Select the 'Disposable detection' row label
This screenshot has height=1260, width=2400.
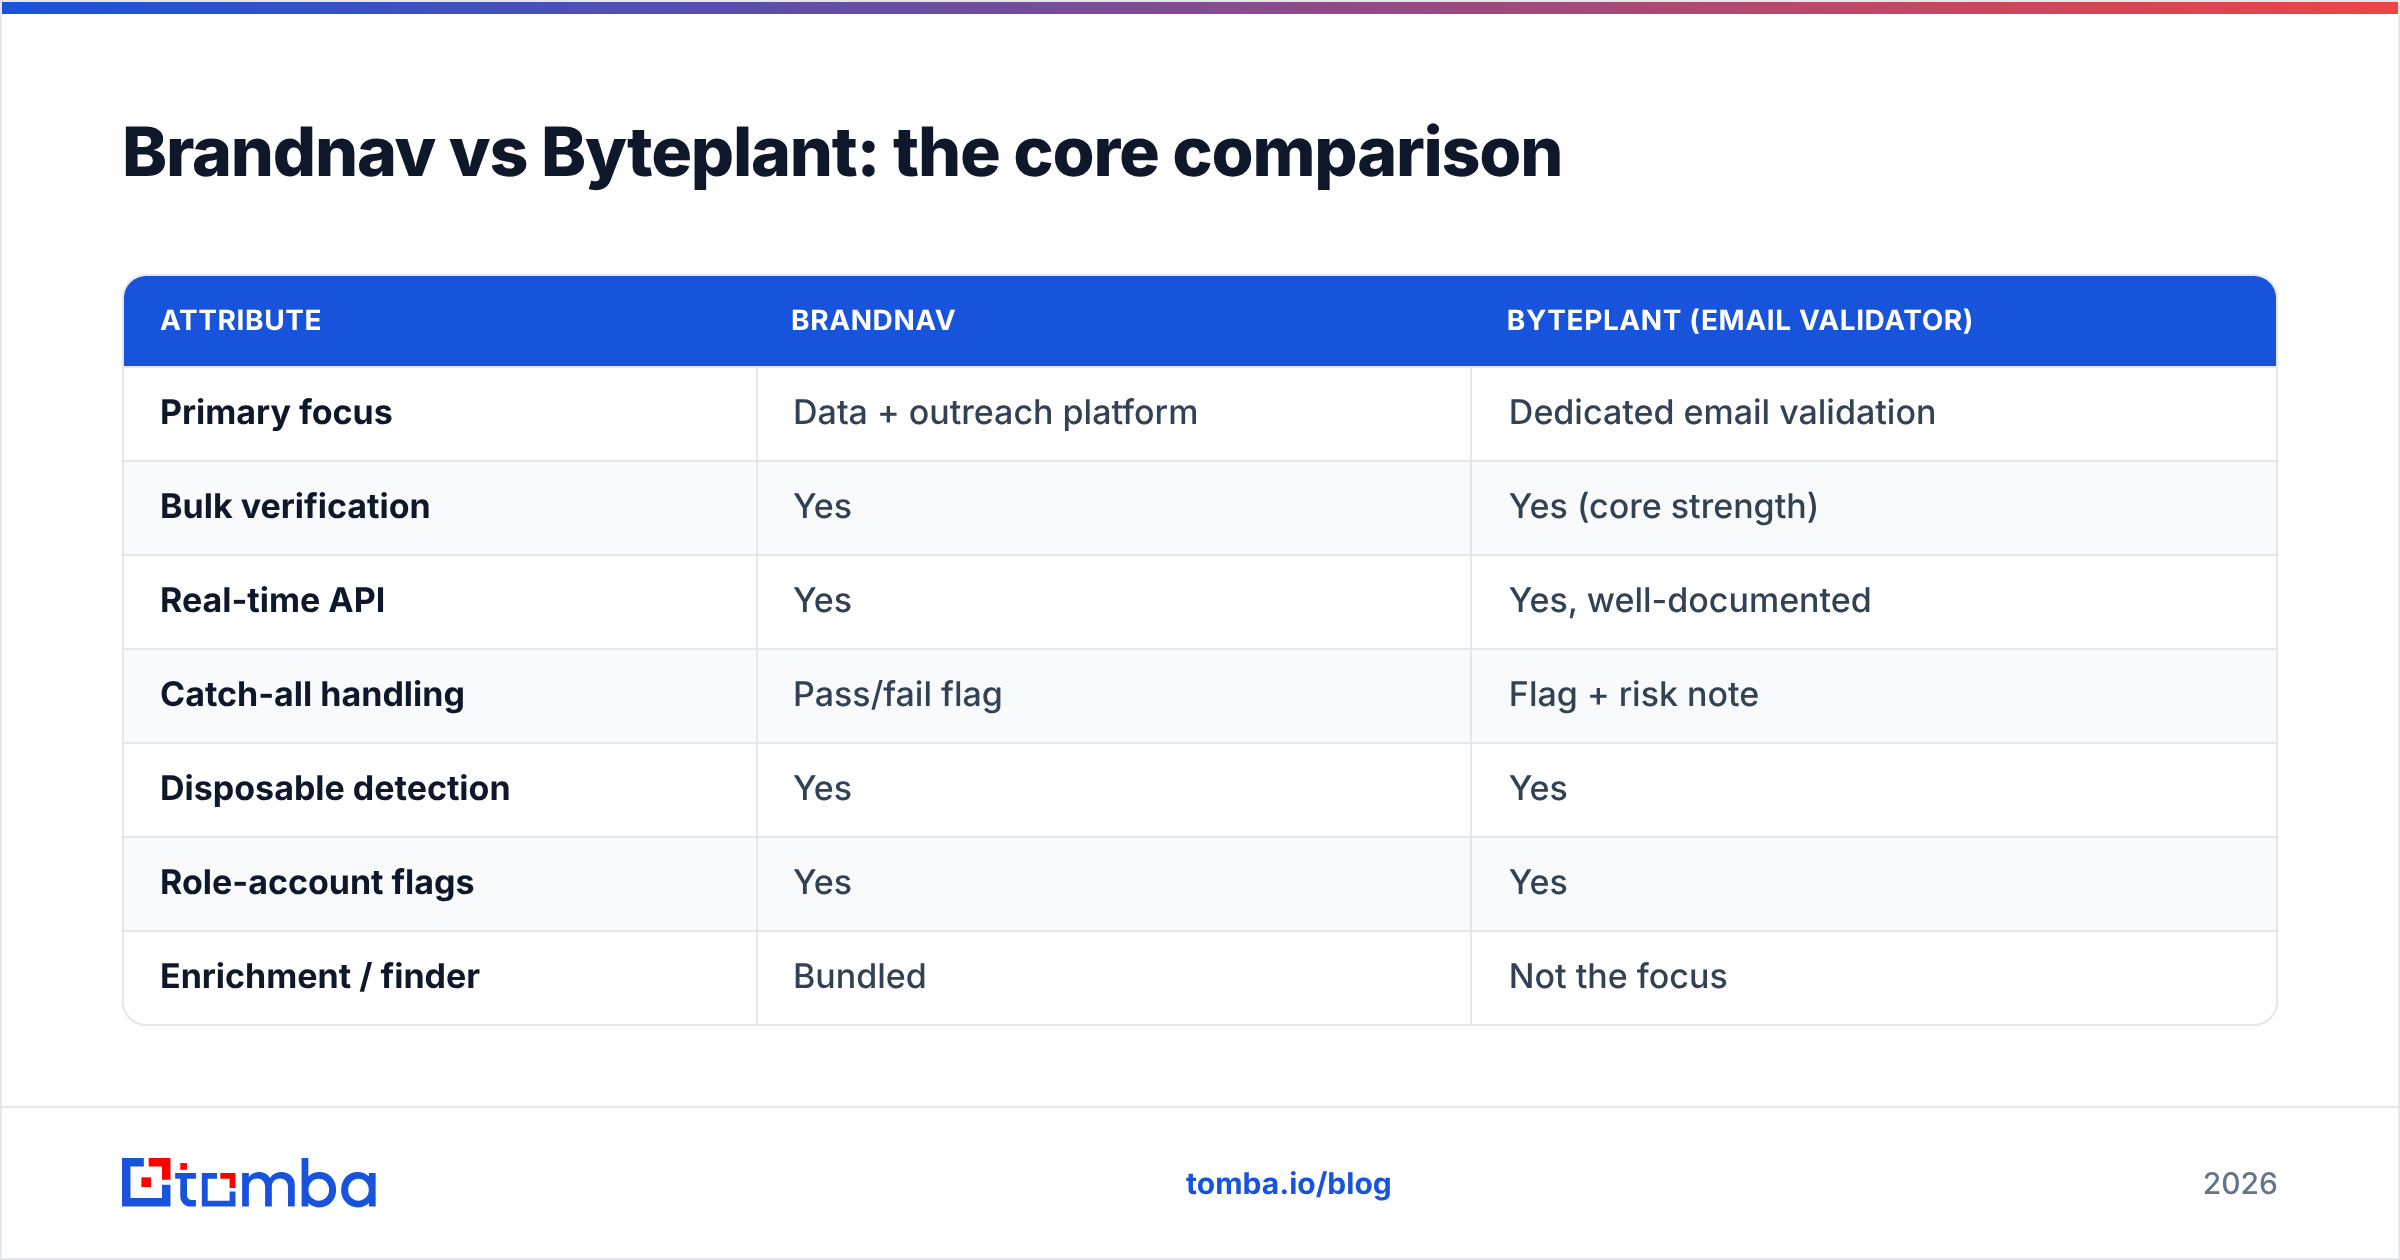(x=335, y=788)
